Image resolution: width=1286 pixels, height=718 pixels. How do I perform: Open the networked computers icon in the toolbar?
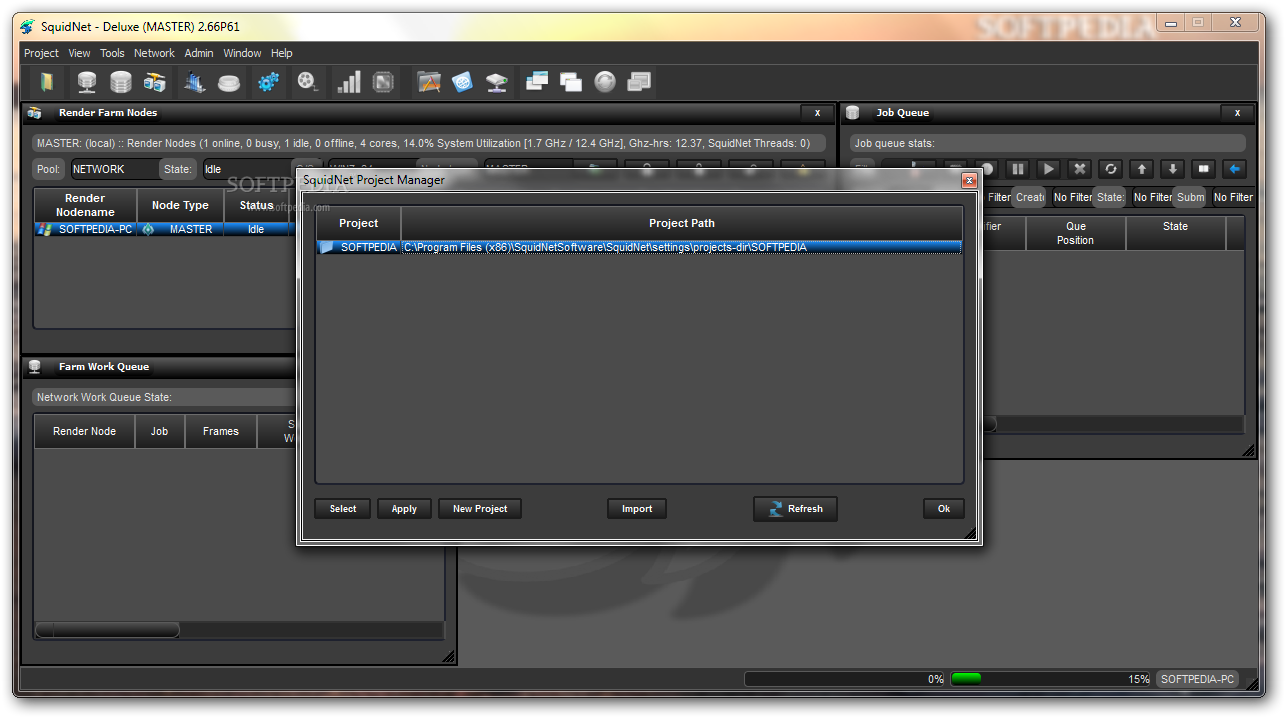(155, 82)
